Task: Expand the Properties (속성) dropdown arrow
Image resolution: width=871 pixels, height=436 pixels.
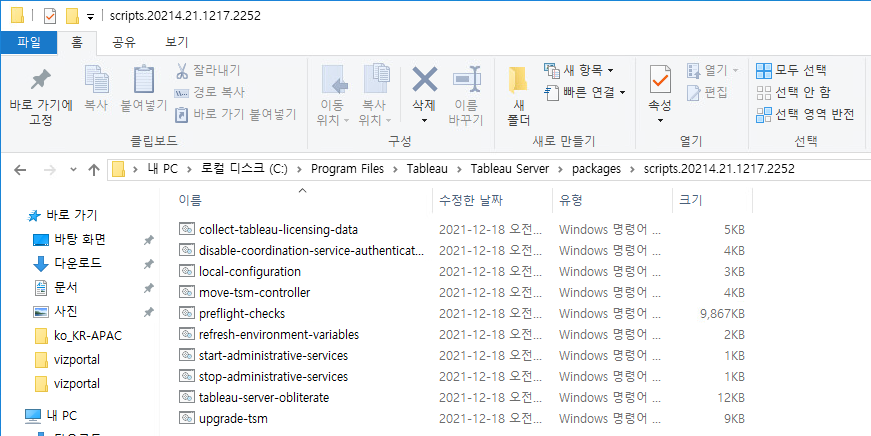Action: pos(660,121)
